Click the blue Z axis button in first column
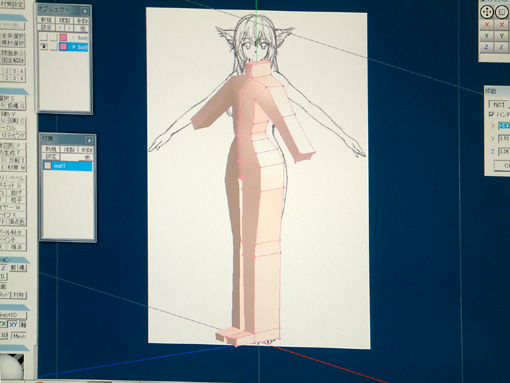 [487, 47]
